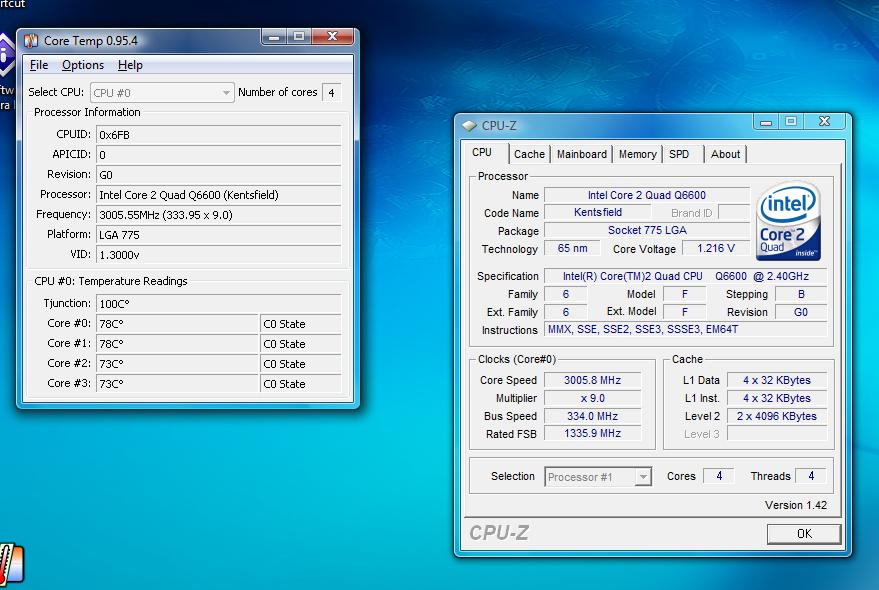Click the Tjunction field 100C°

[219, 304]
